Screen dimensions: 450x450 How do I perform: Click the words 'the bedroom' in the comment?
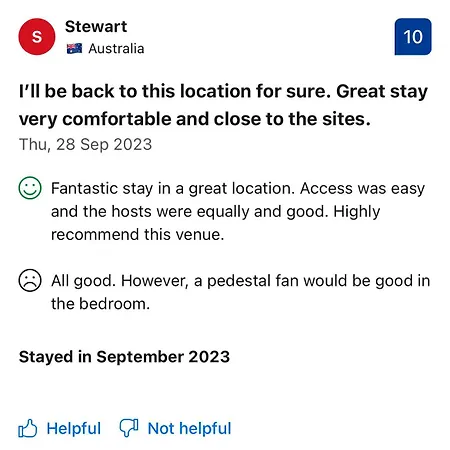(100, 304)
